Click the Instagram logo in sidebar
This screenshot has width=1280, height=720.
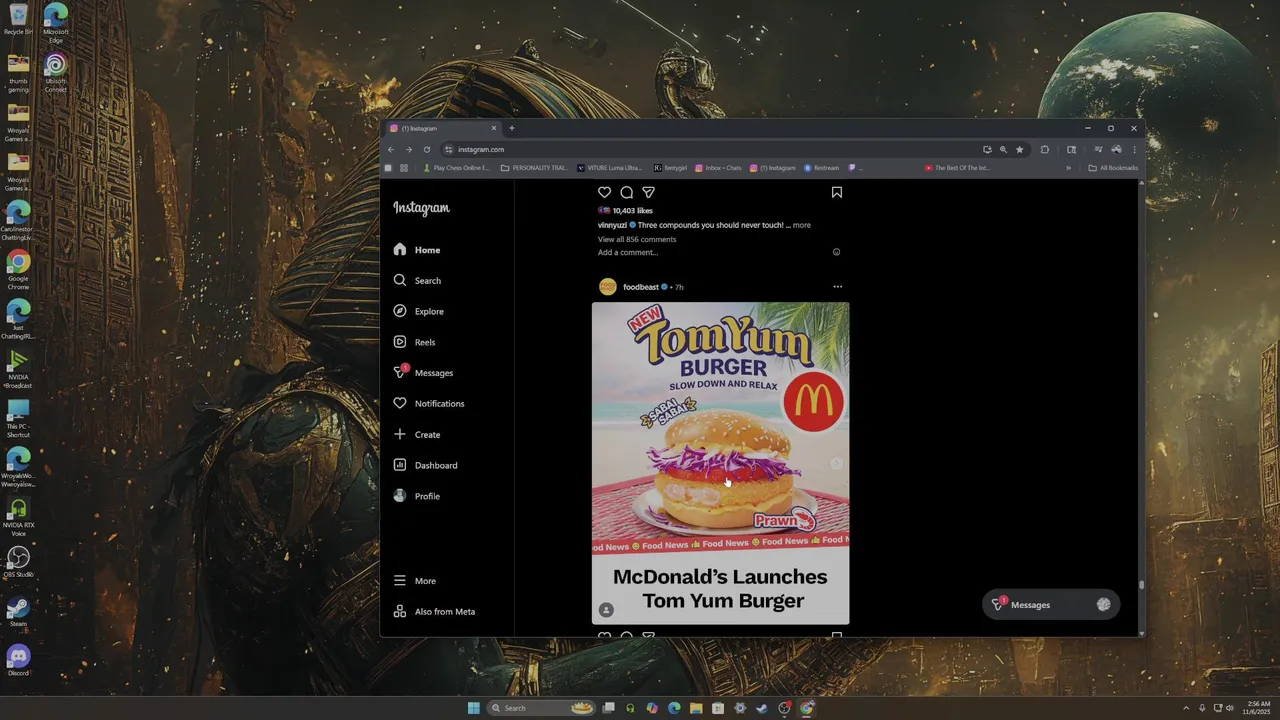(x=421, y=208)
